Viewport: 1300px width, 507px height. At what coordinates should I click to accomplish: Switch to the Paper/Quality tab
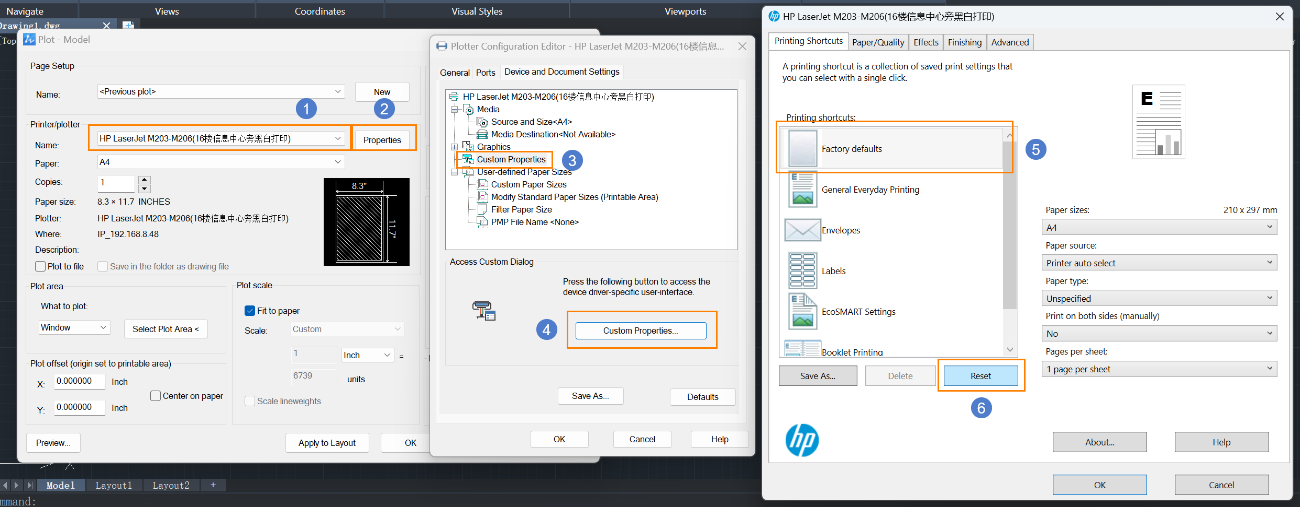878,42
